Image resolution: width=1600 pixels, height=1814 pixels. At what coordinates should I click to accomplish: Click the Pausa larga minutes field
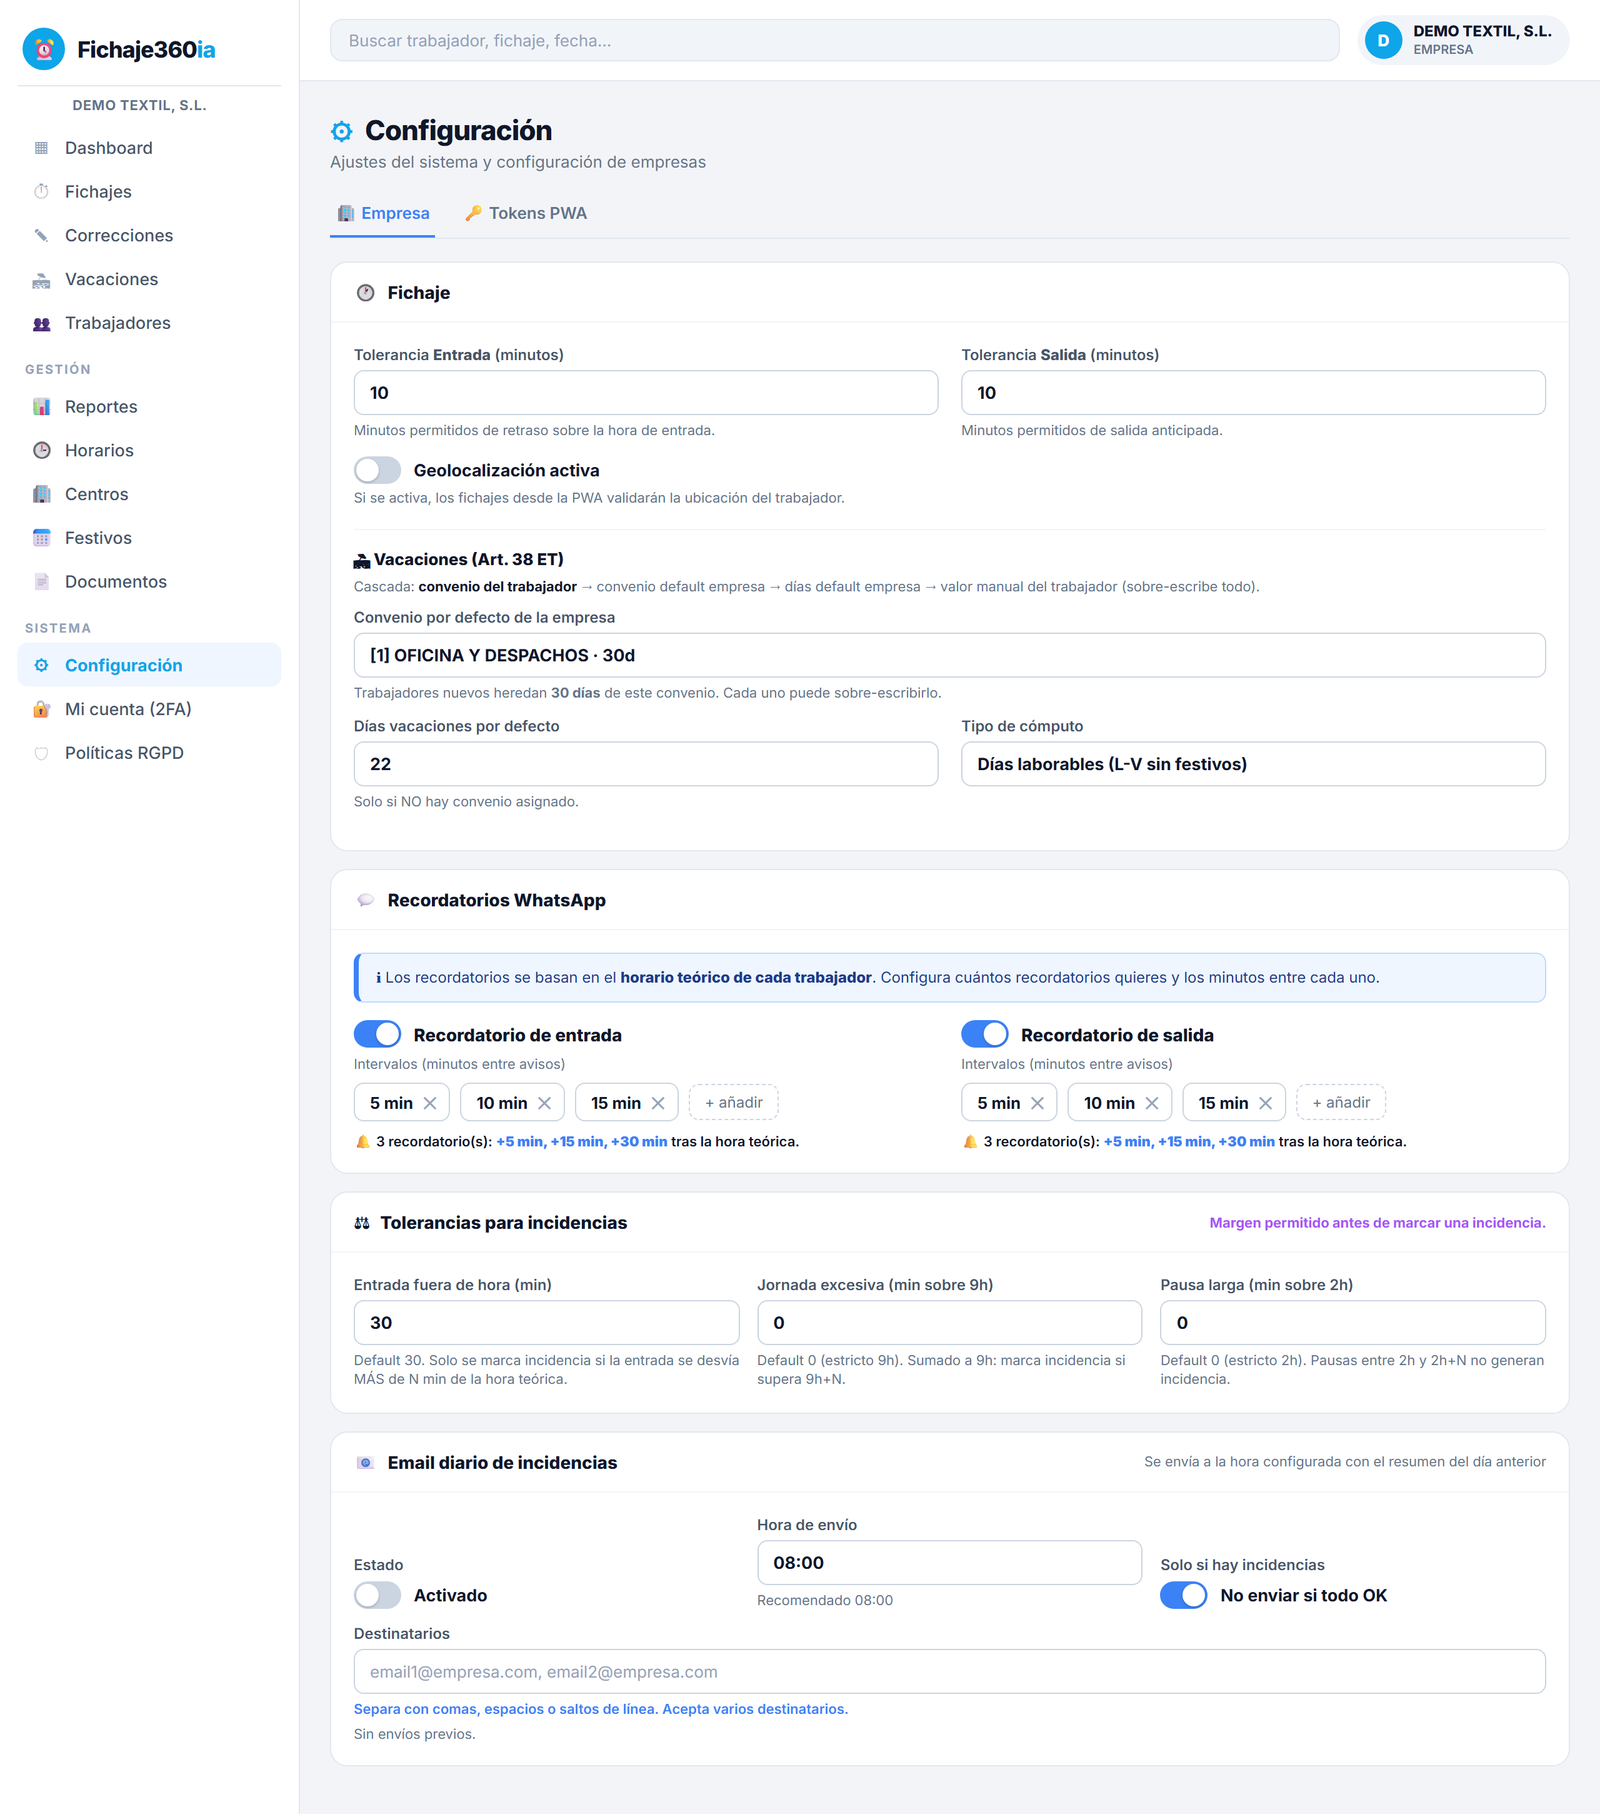coord(1353,1323)
